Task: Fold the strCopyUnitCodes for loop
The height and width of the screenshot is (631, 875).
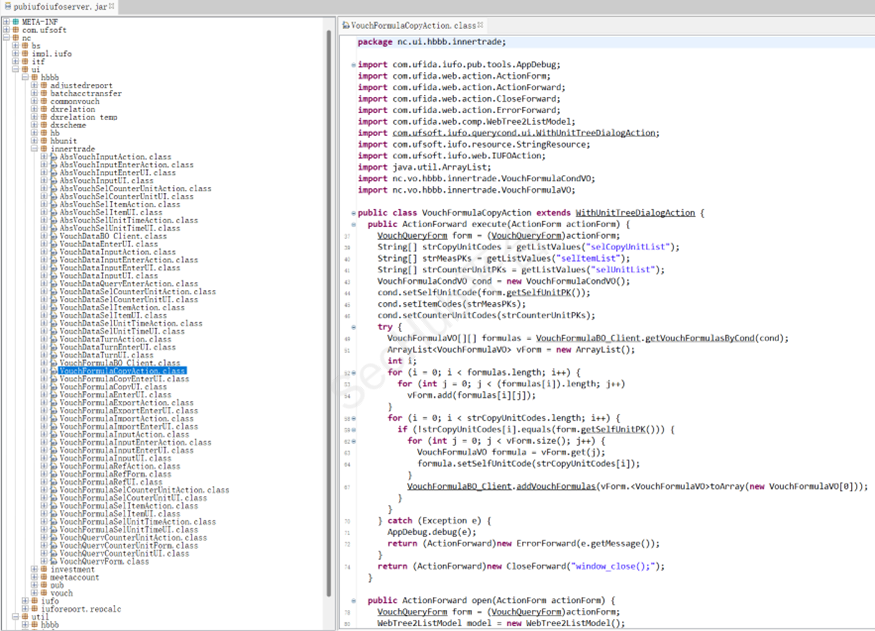Action: click(x=353, y=418)
